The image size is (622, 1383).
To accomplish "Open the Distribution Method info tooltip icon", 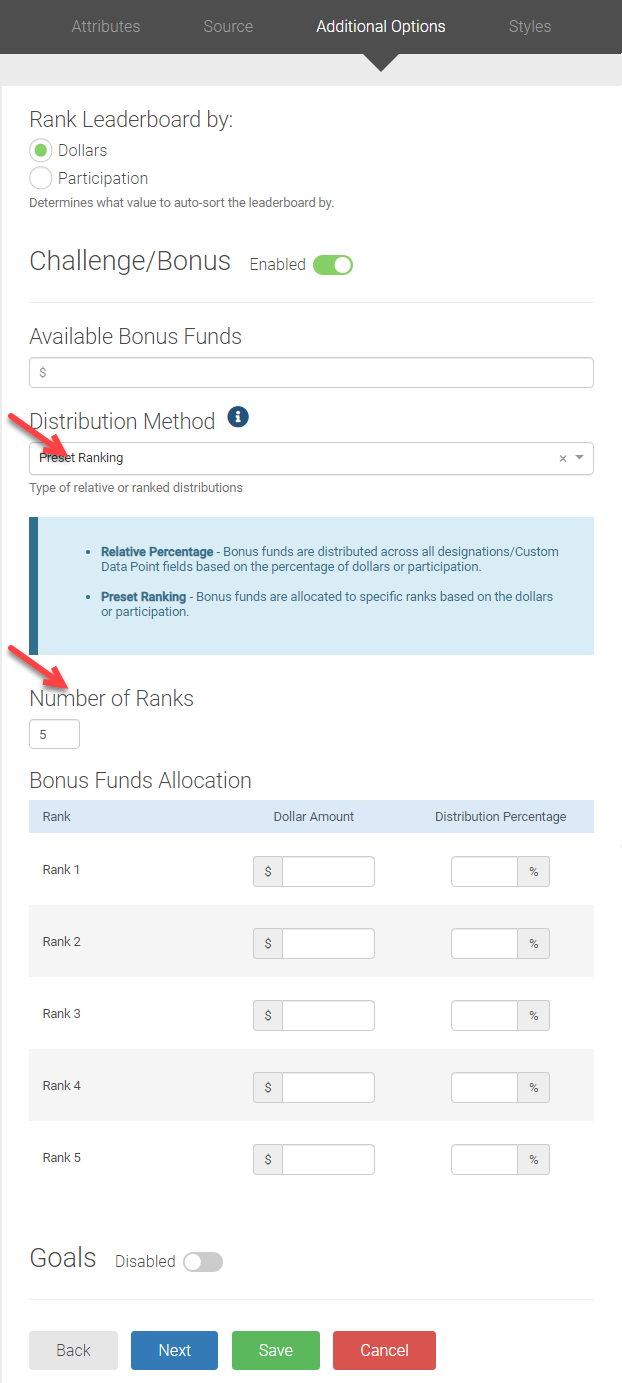I will pyautogui.click(x=238, y=417).
